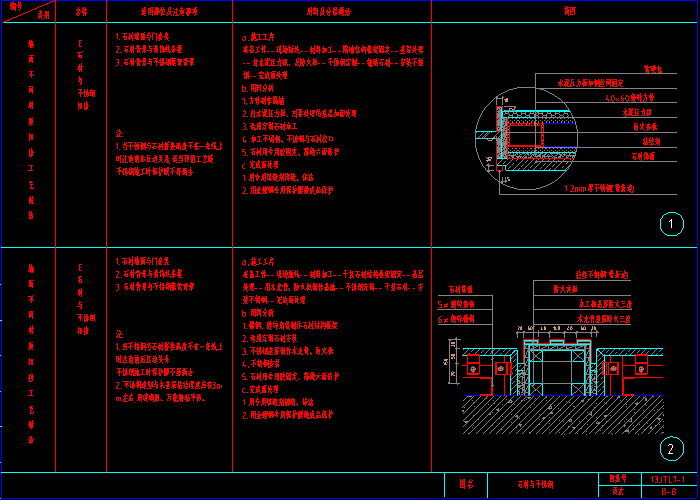
Task: Select the 简图 column header
Action: point(570,12)
